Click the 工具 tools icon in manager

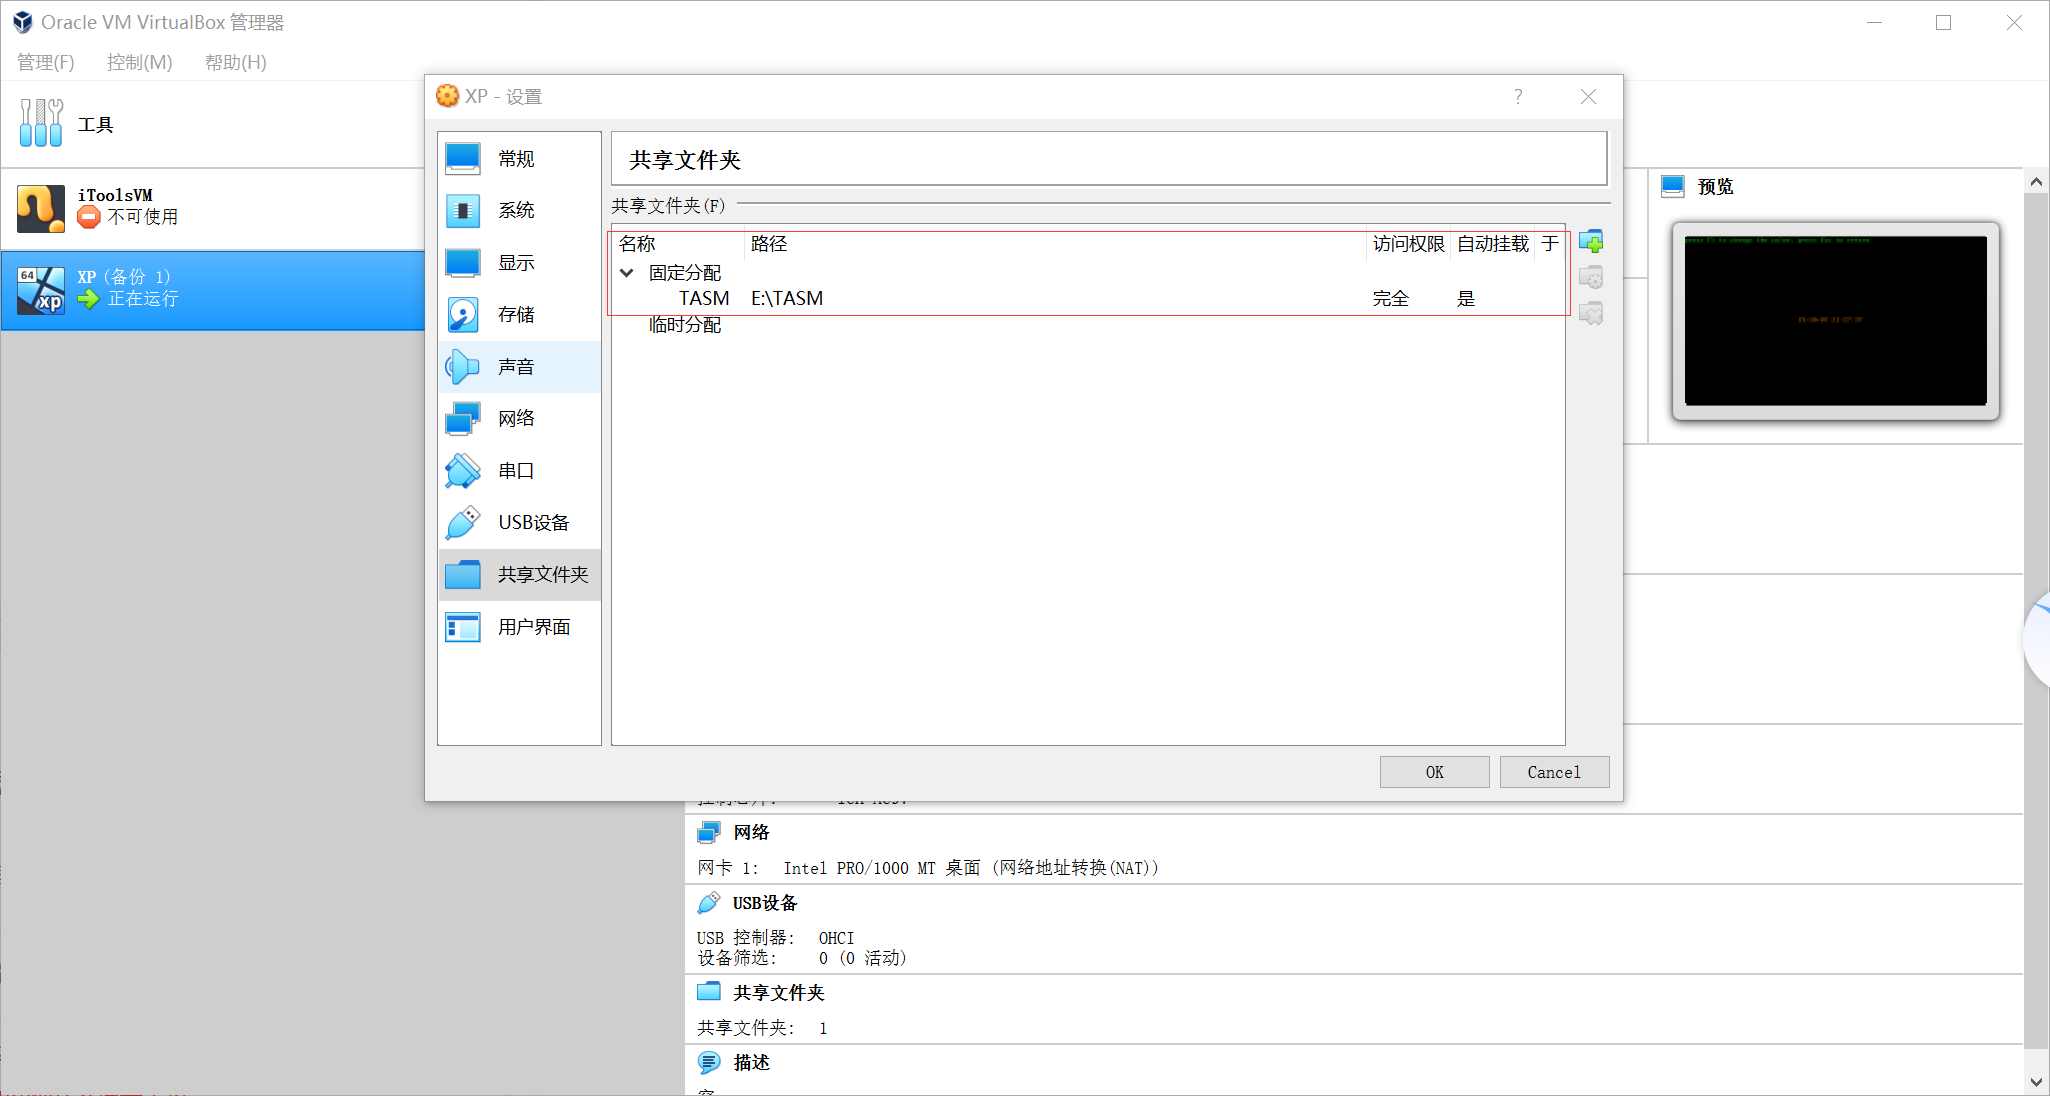[41, 123]
